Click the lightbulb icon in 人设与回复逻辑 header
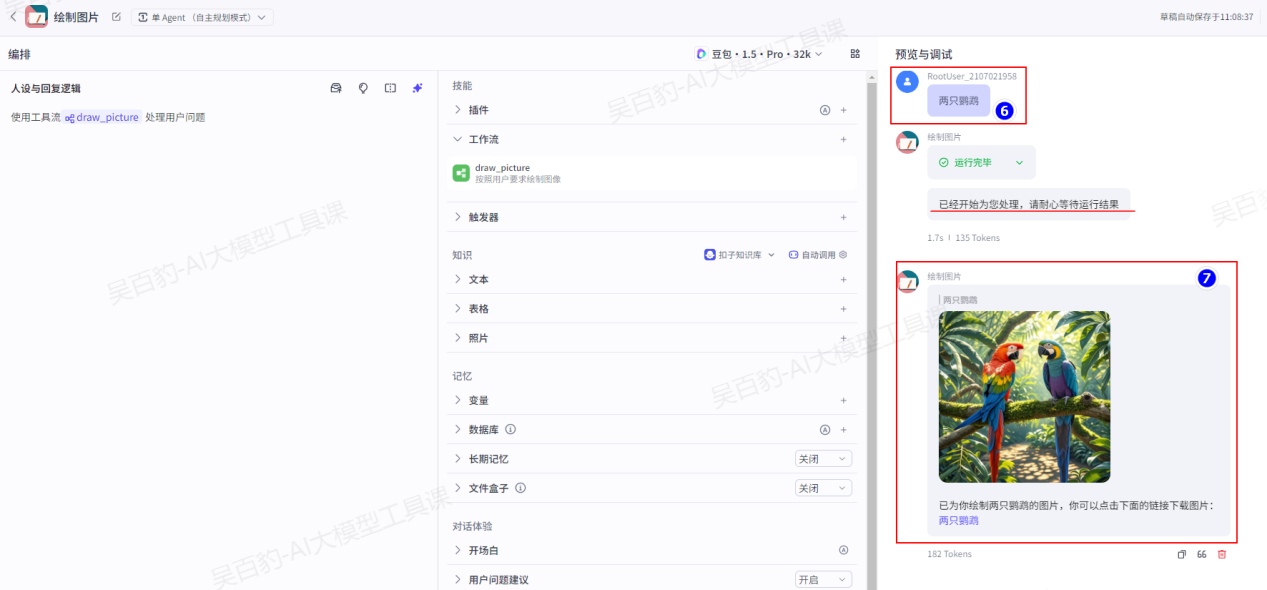 pos(363,88)
